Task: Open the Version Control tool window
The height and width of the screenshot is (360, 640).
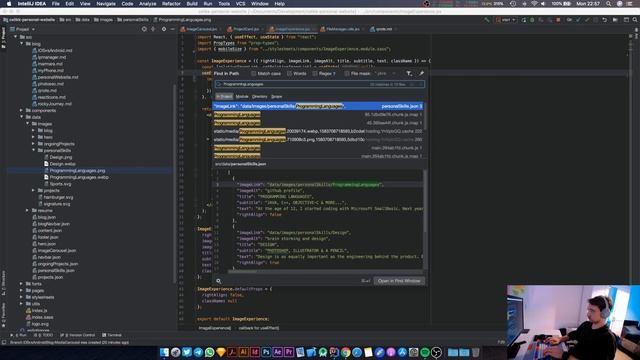Action: [78, 335]
